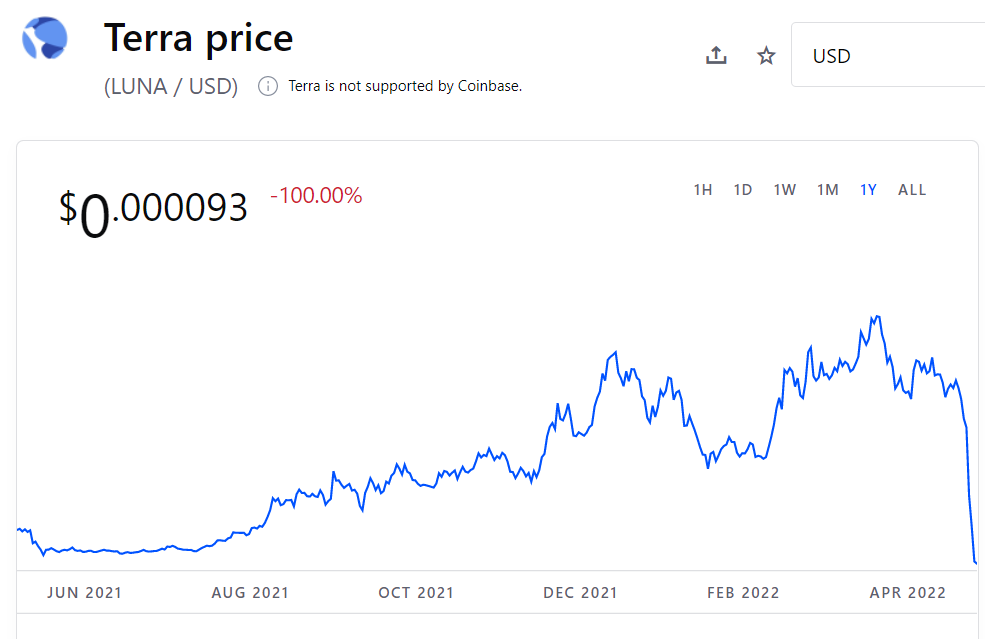The image size is (985, 639).
Task: Select the 1Y time range
Action: (x=868, y=190)
